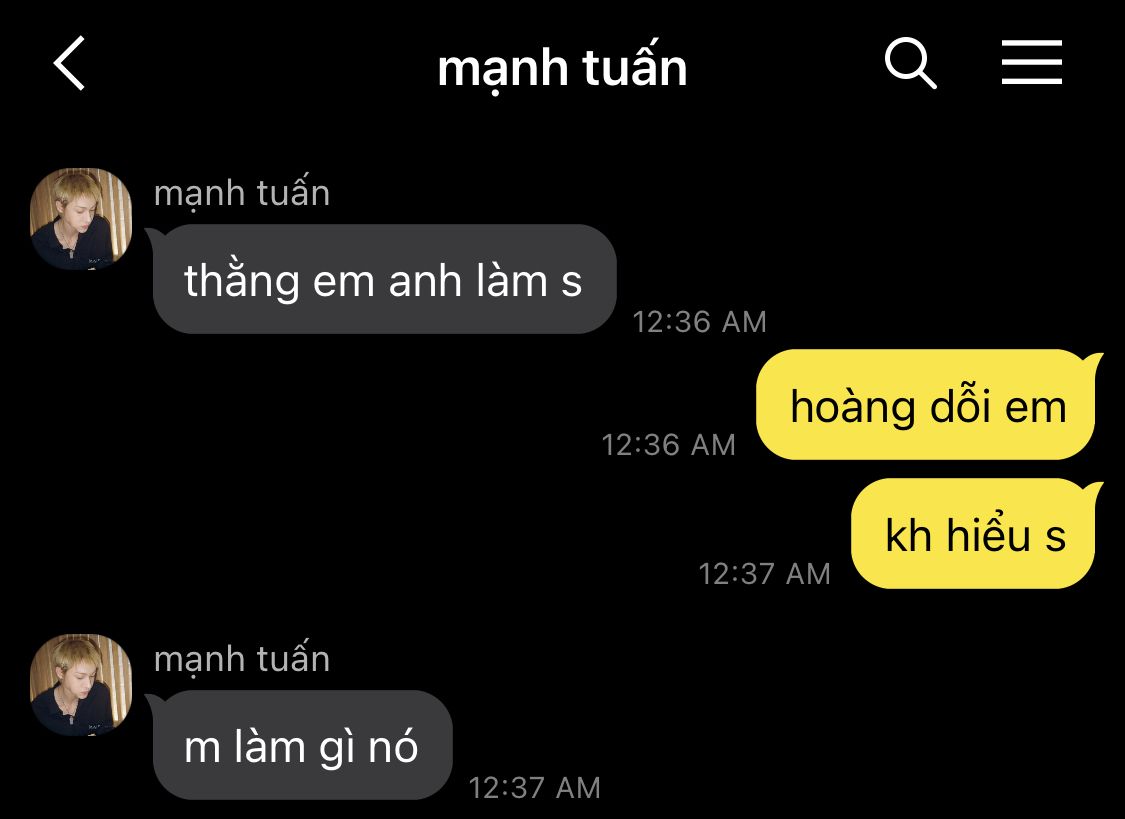This screenshot has width=1125, height=819.
Task: Tap 12:37 AM timestamp beside 'kh hiểu s'
Action: [x=765, y=574]
